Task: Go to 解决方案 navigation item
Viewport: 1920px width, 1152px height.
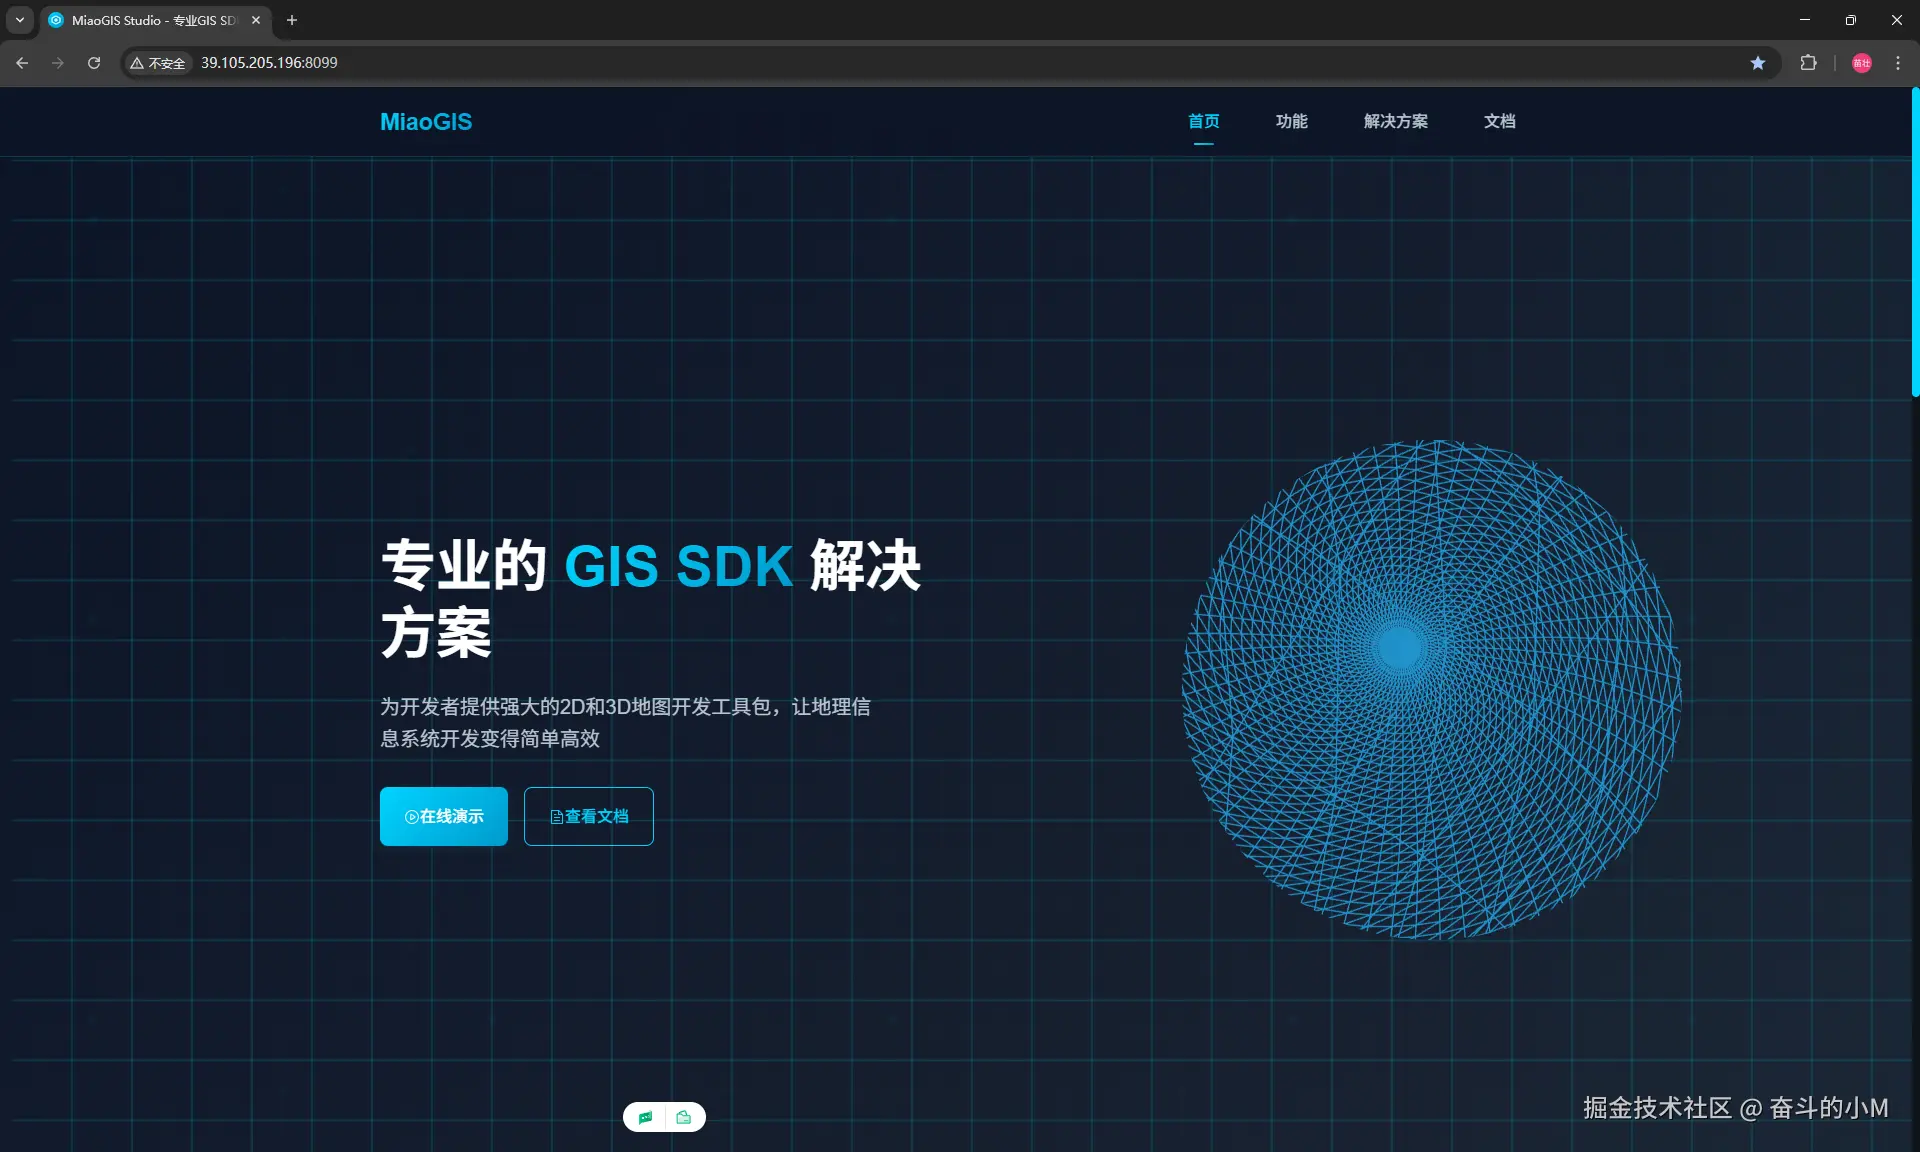Action: (x=1395, y=121)
